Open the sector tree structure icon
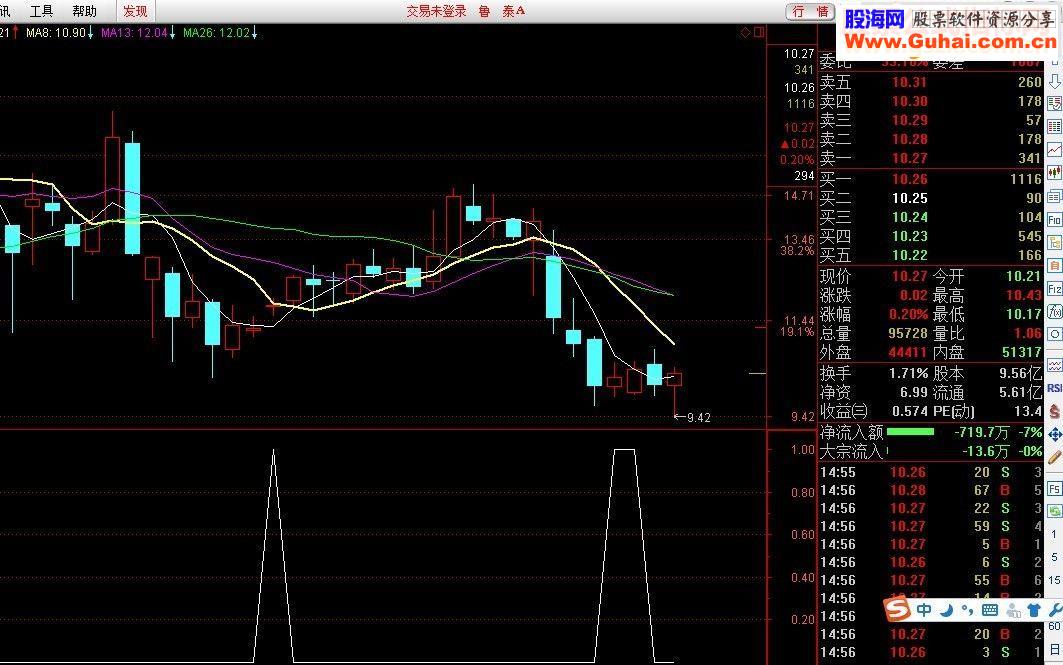This screenshot has width=1063, height=665. coord(1055,243)
